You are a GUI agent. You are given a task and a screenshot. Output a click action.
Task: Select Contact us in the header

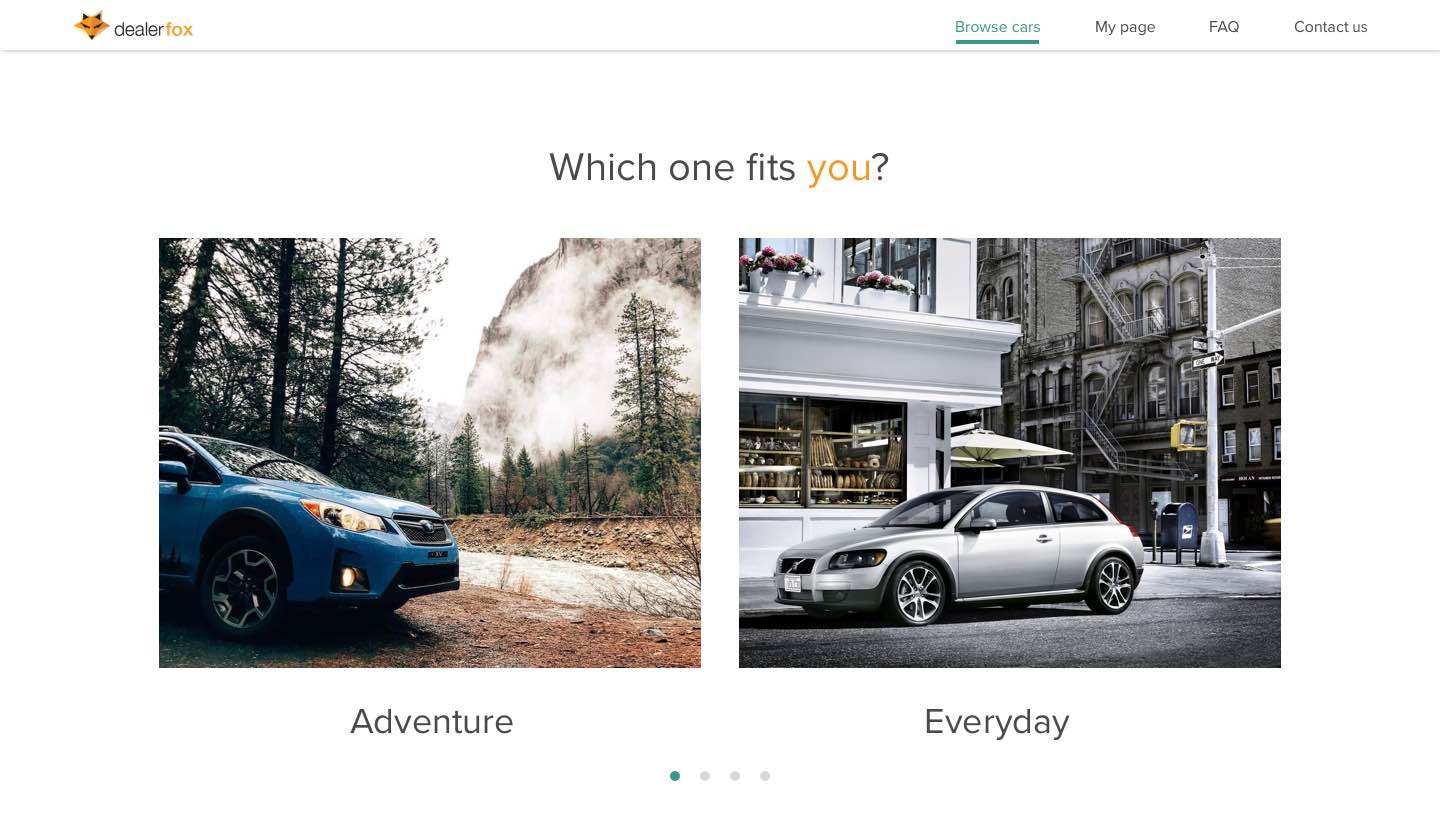pos(1330,27)
